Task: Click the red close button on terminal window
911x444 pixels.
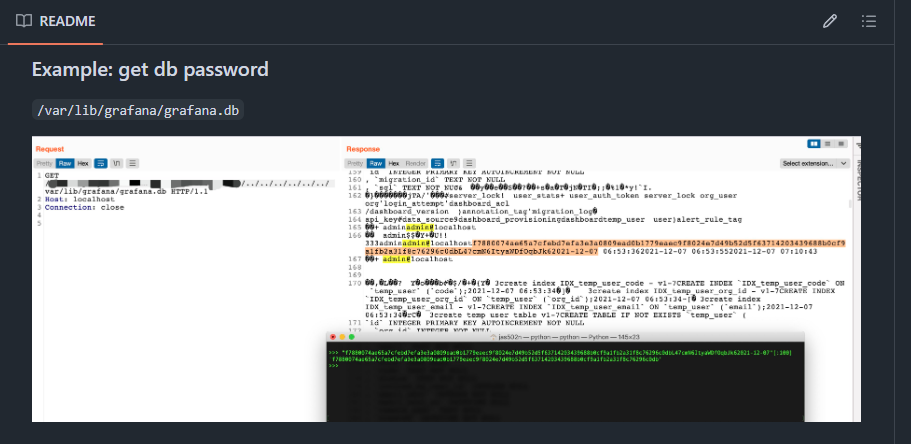Action: coord(333,337)
